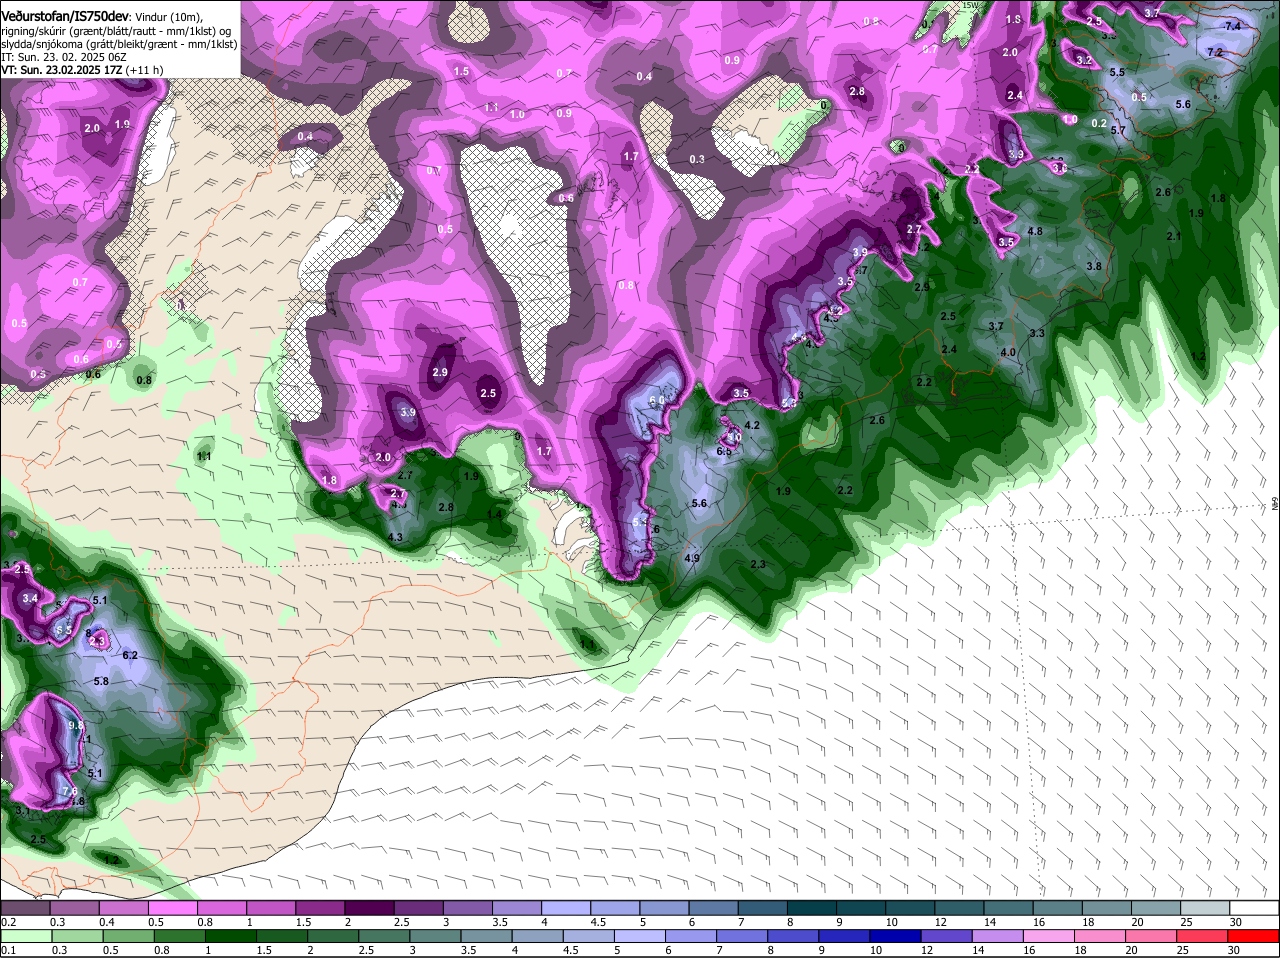This screenshot has width=1280, height=958.
Task: Click the 9.8 precipitation value on the map
Action: (x=76, y=725)
